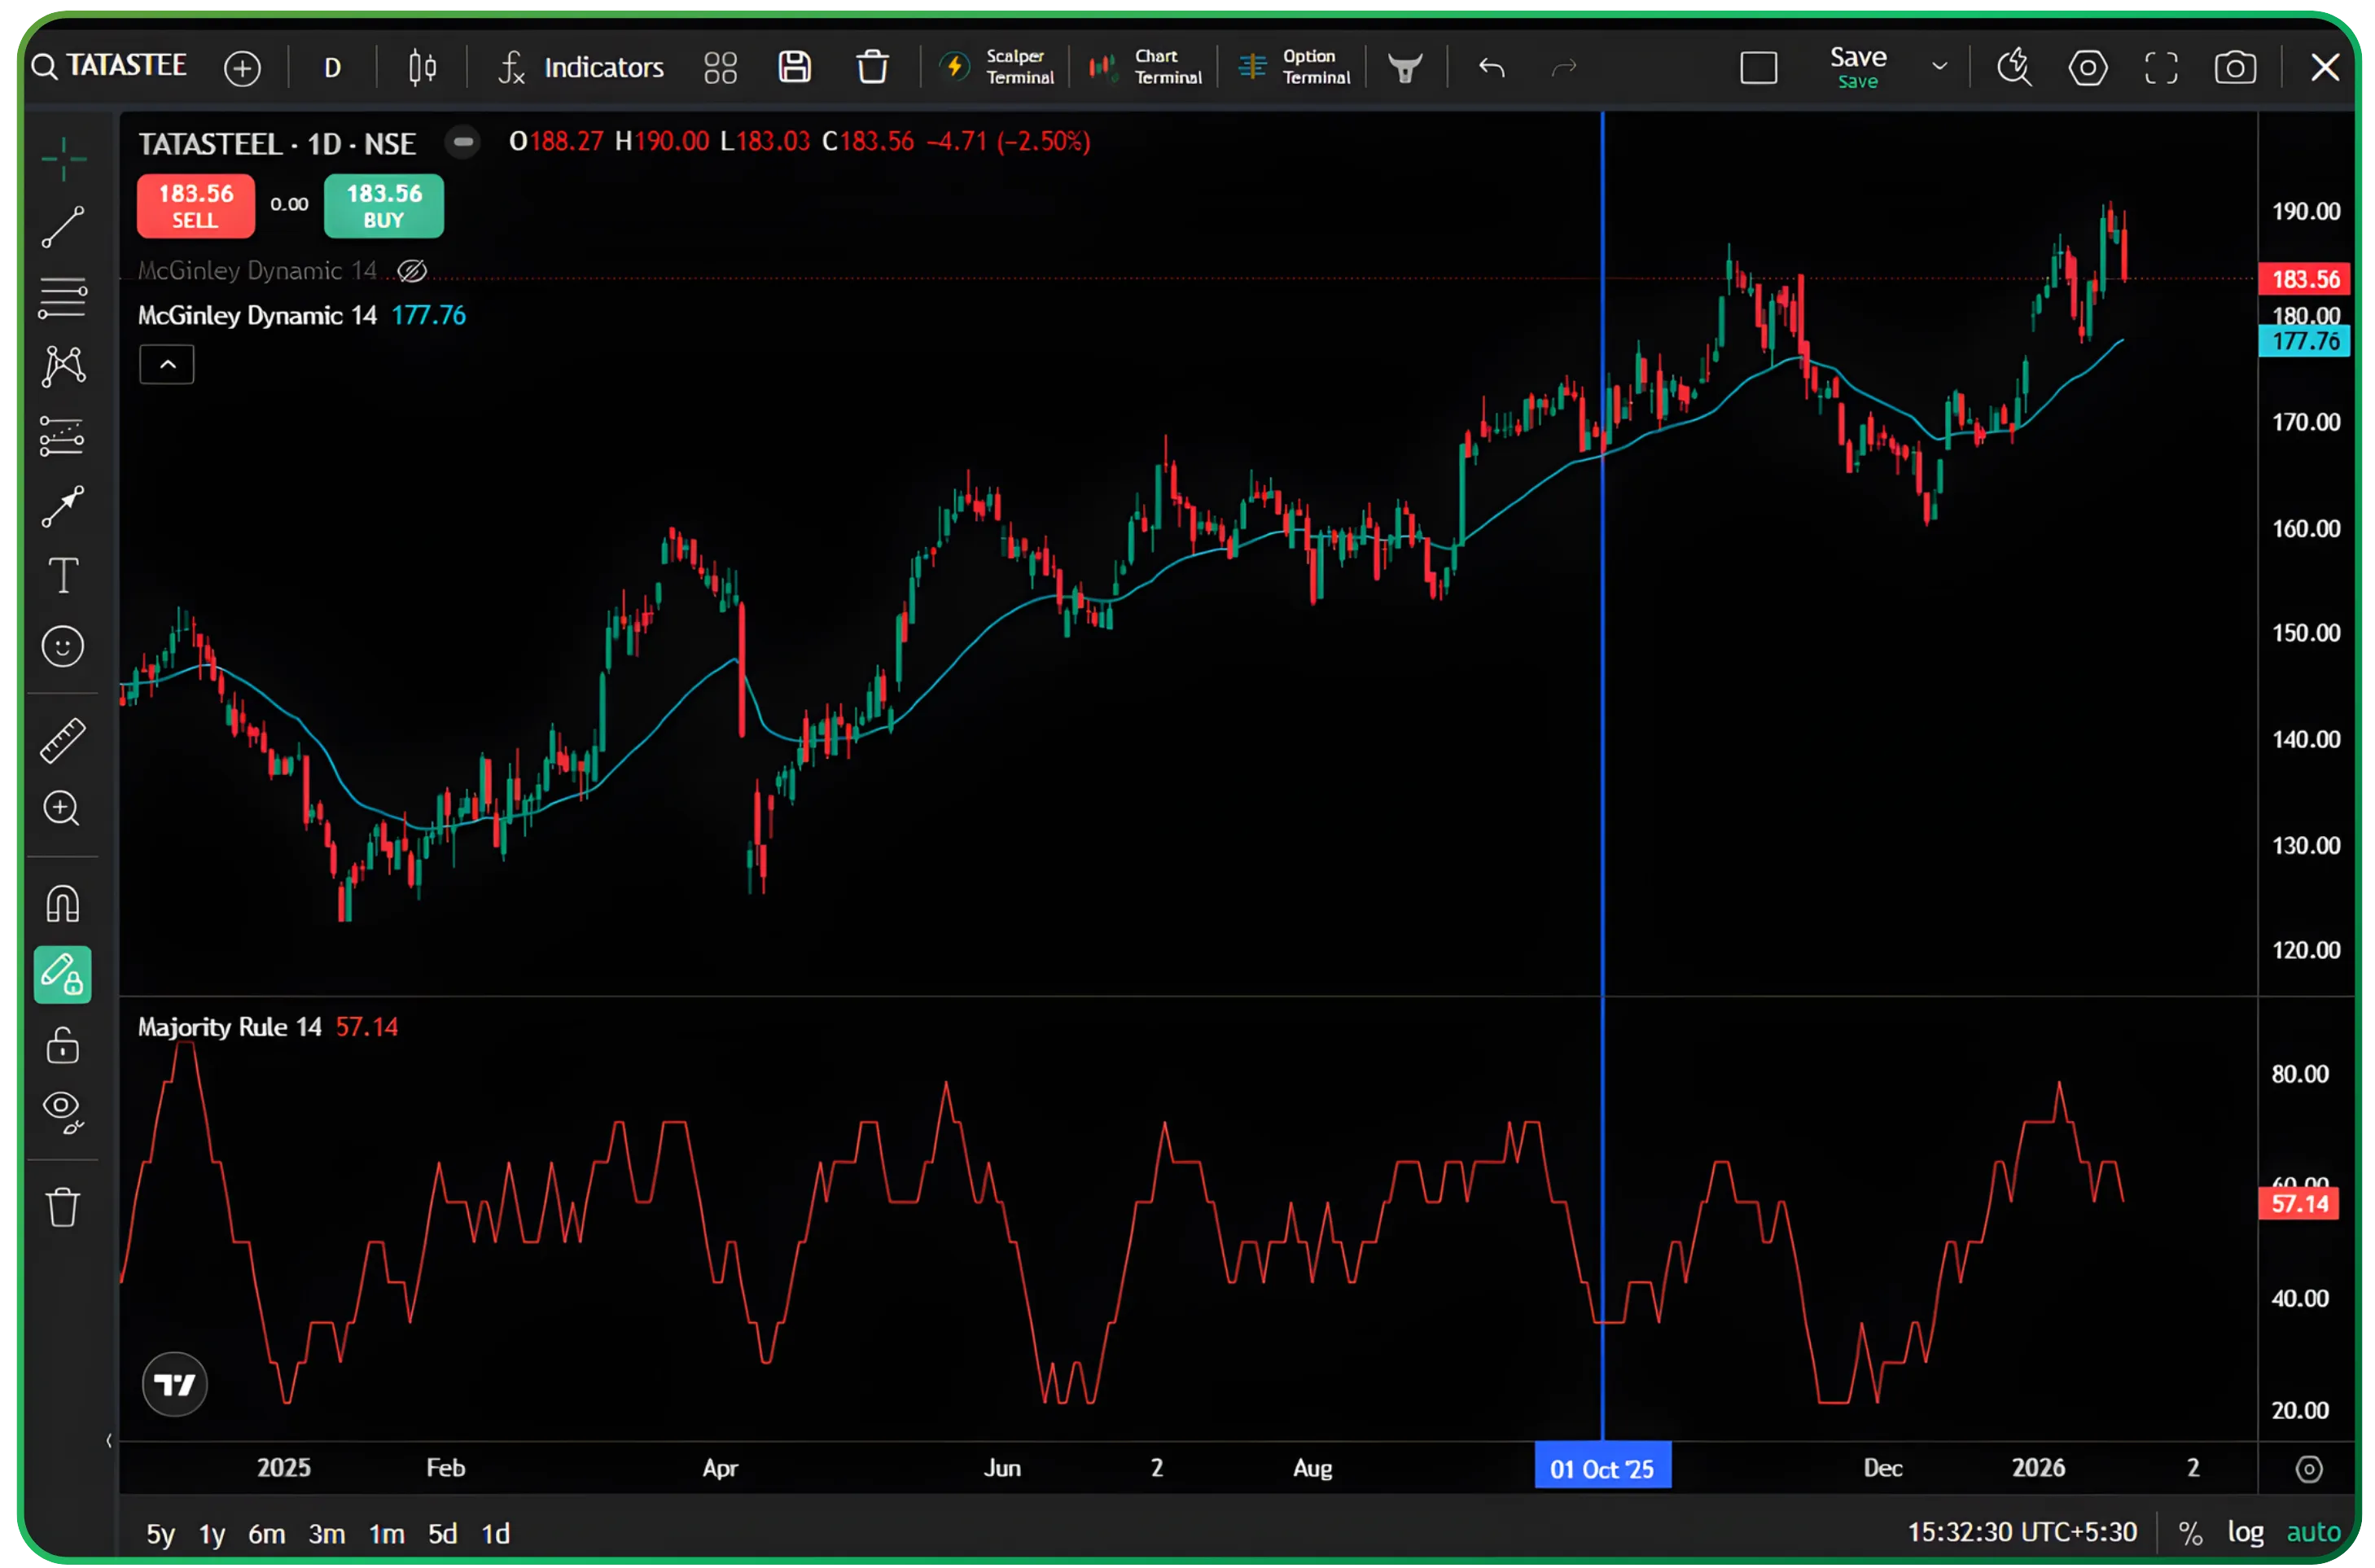Open the emoji icons tool

[x=63, y=646]
